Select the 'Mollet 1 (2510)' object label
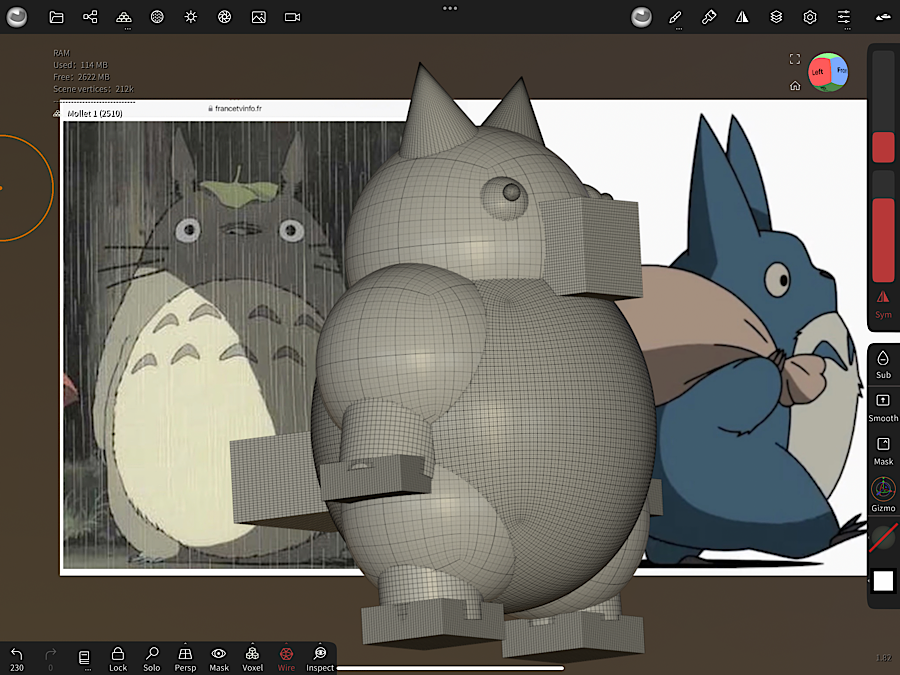The image size is (900, 675). click(95, 113)
